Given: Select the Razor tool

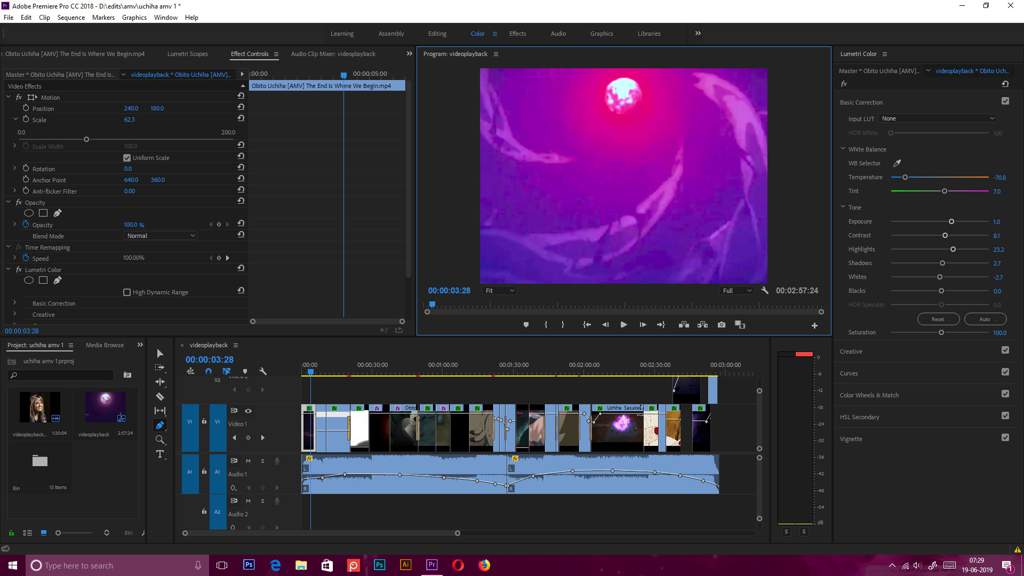Looking at the screenshot, I should [159, 396].
